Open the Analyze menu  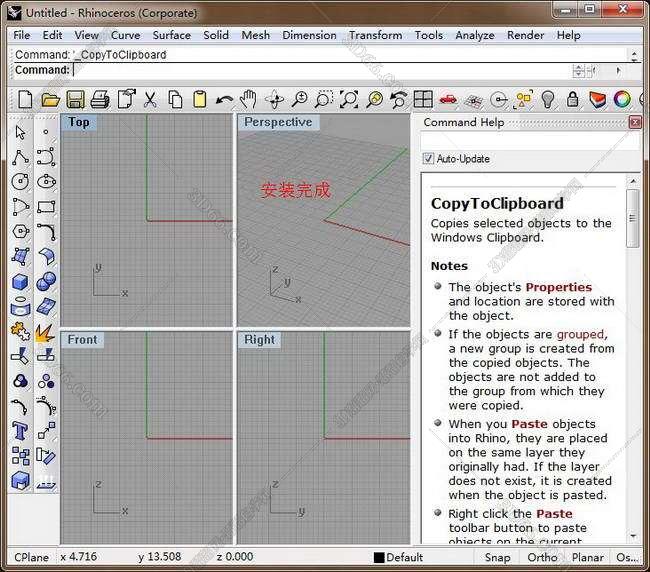pyautogui.click(x=475, y=35)
